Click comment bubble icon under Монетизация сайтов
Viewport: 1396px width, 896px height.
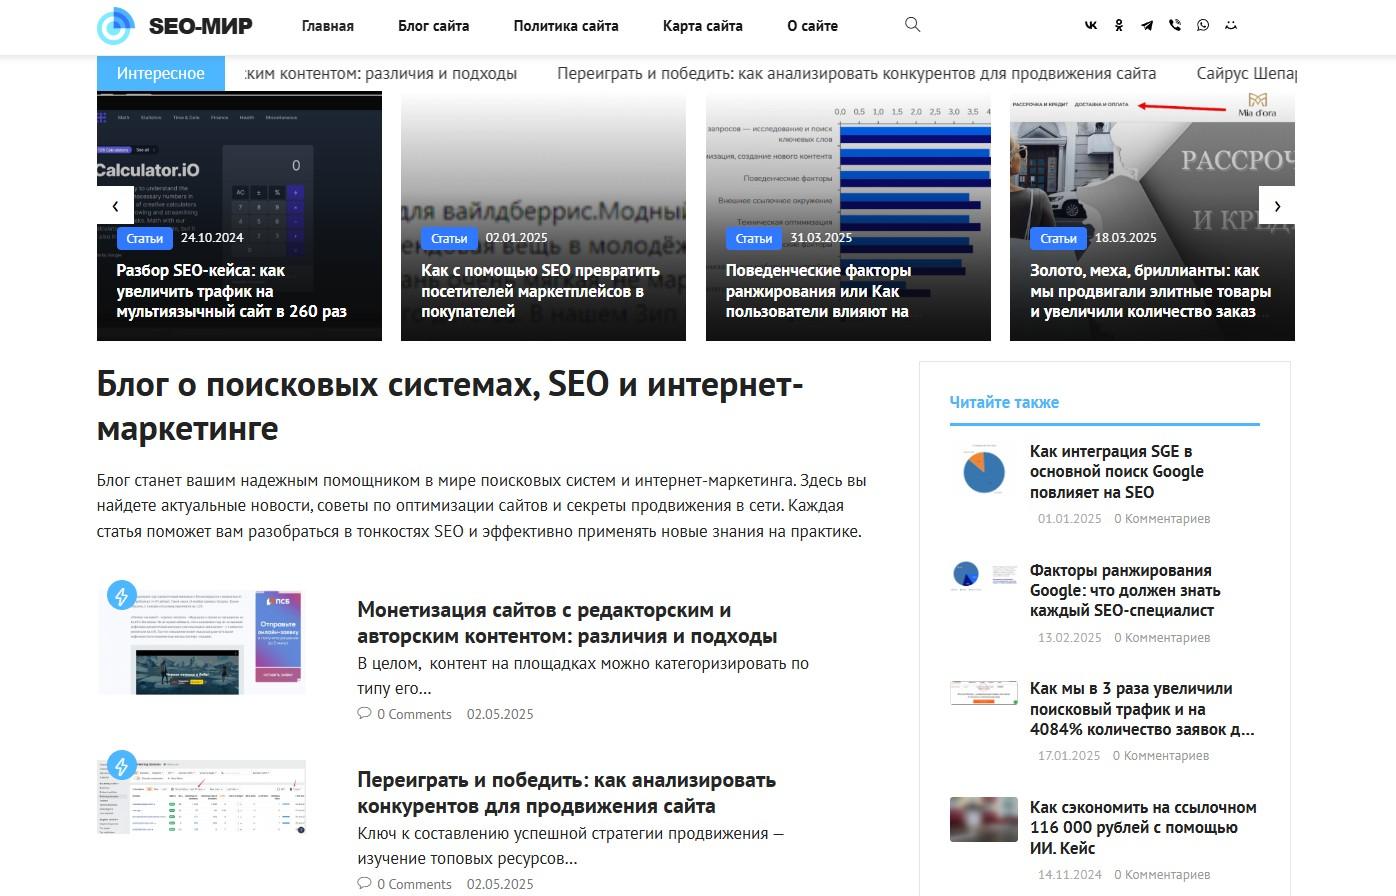(364, 714)
